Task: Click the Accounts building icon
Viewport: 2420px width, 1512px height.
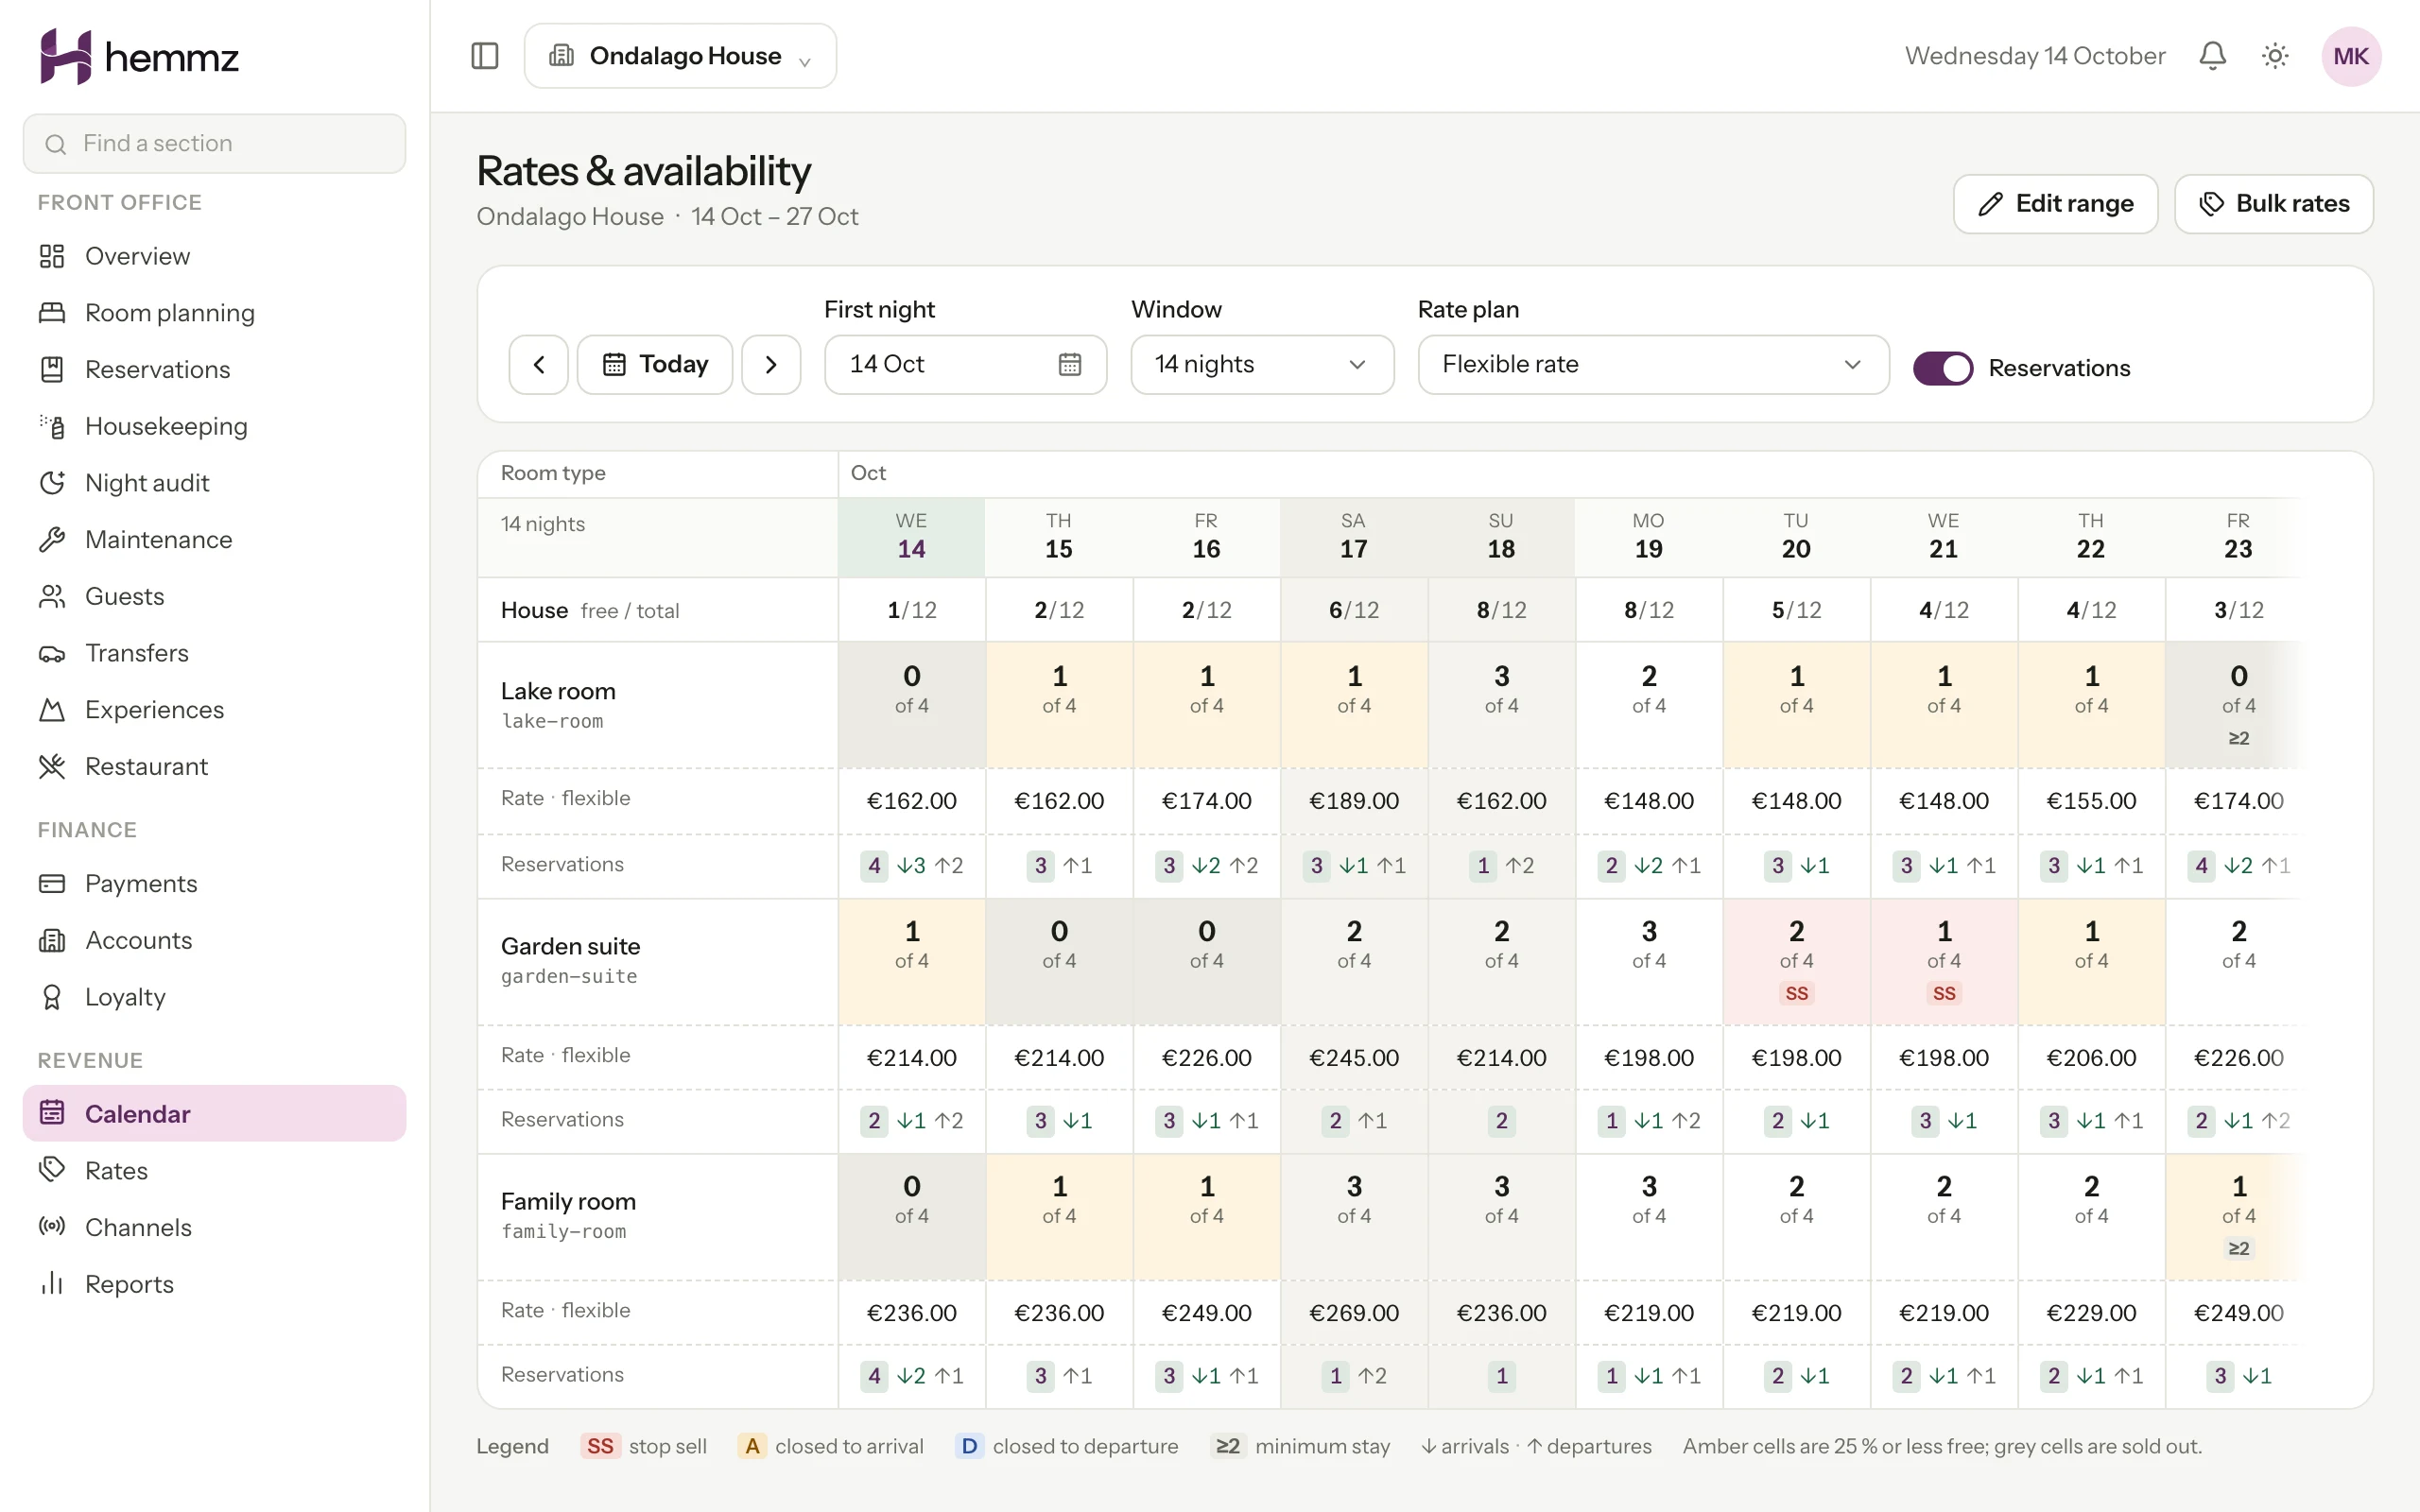Action: coord(52,940)
